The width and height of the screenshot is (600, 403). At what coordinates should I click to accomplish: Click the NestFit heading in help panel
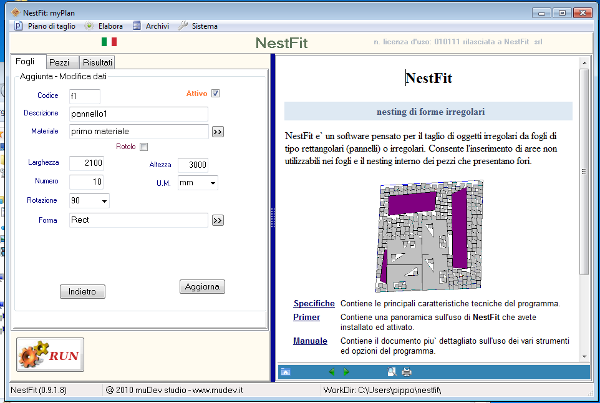click(429, 78)
